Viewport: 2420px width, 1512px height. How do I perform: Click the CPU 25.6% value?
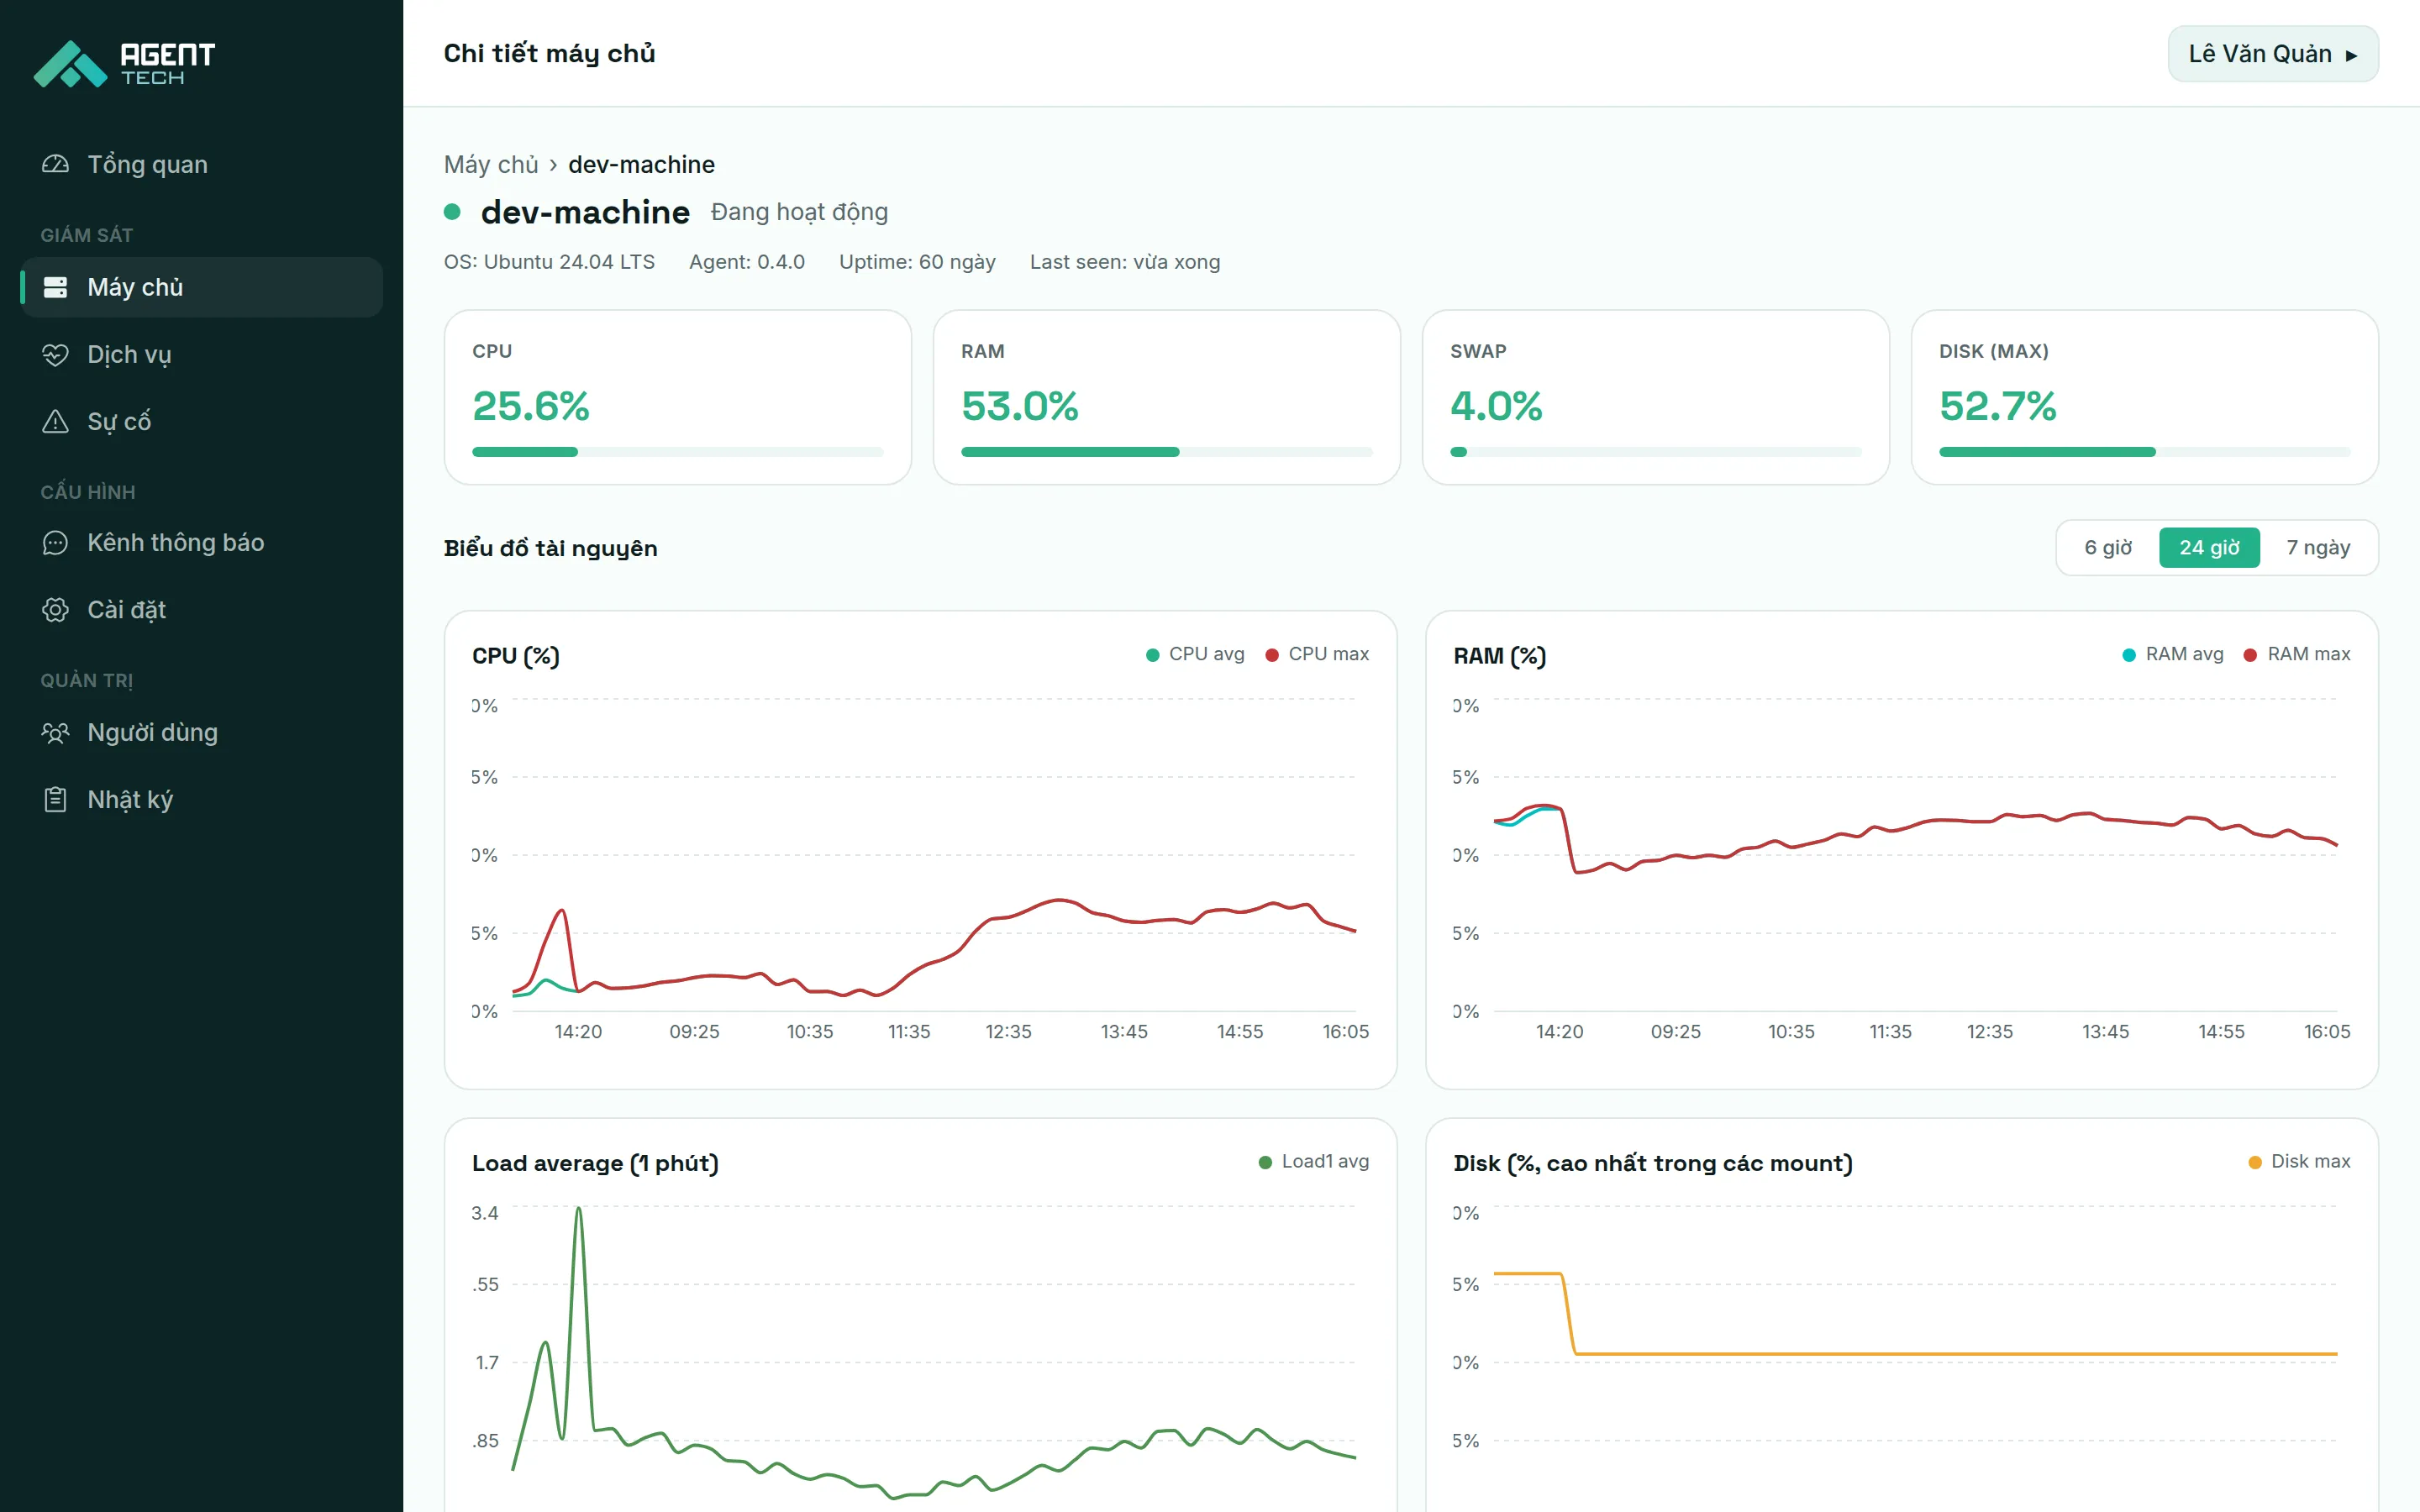pyautogui.click(x=531, y=406)
